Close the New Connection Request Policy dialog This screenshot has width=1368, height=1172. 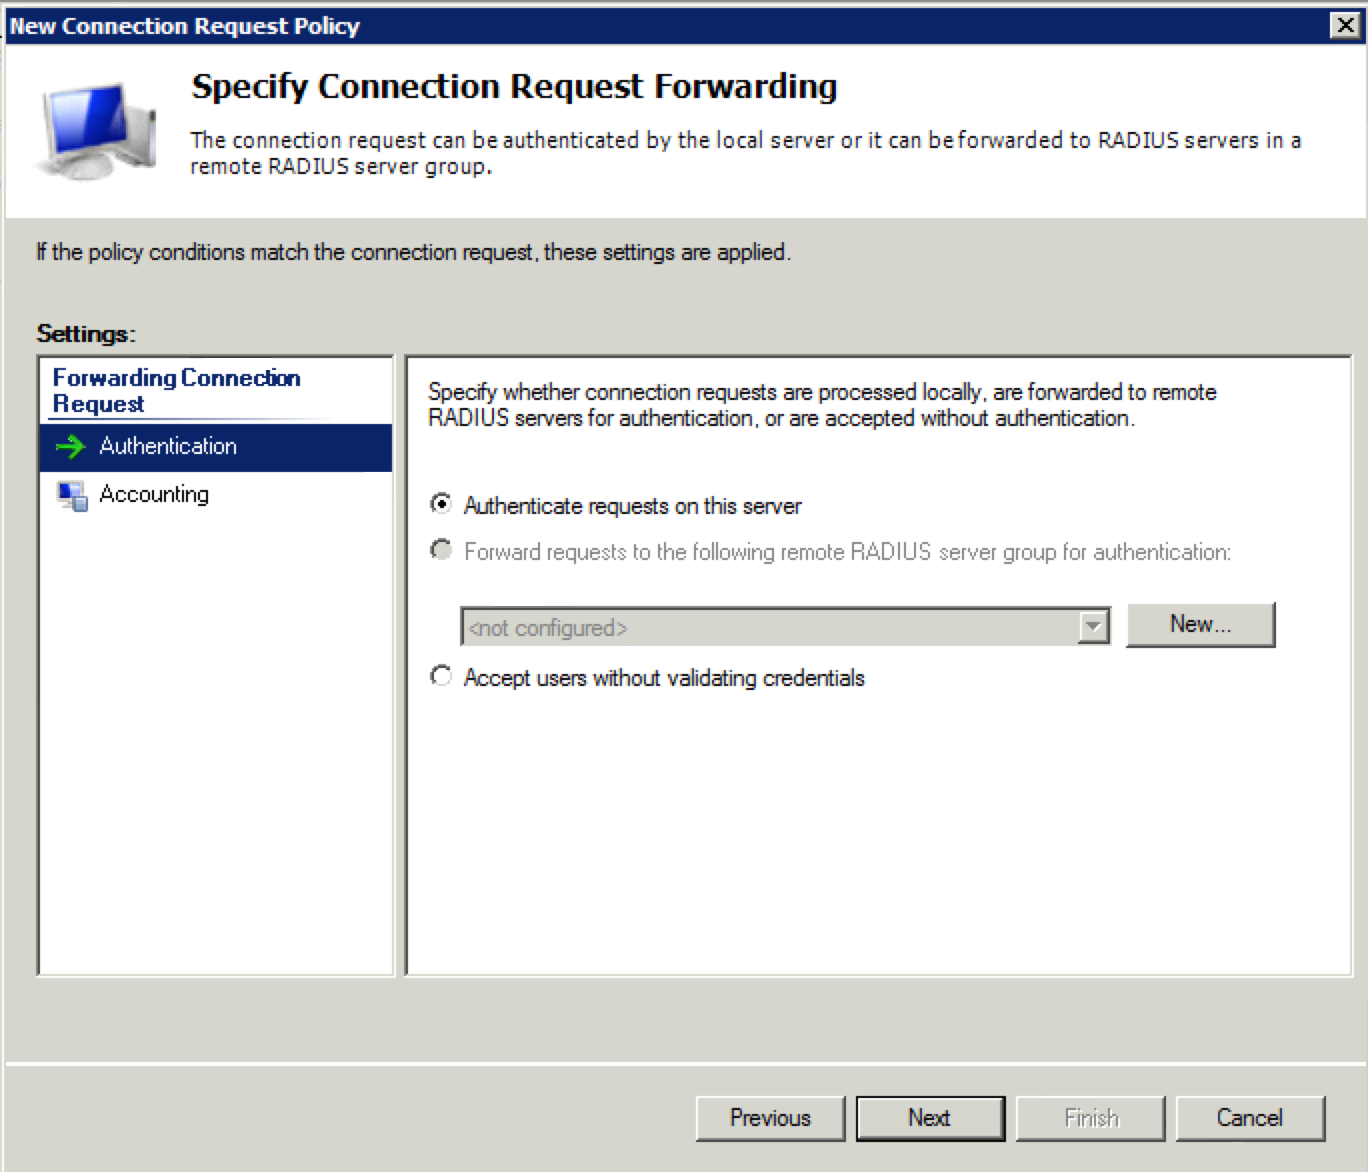click(1346, 26)
